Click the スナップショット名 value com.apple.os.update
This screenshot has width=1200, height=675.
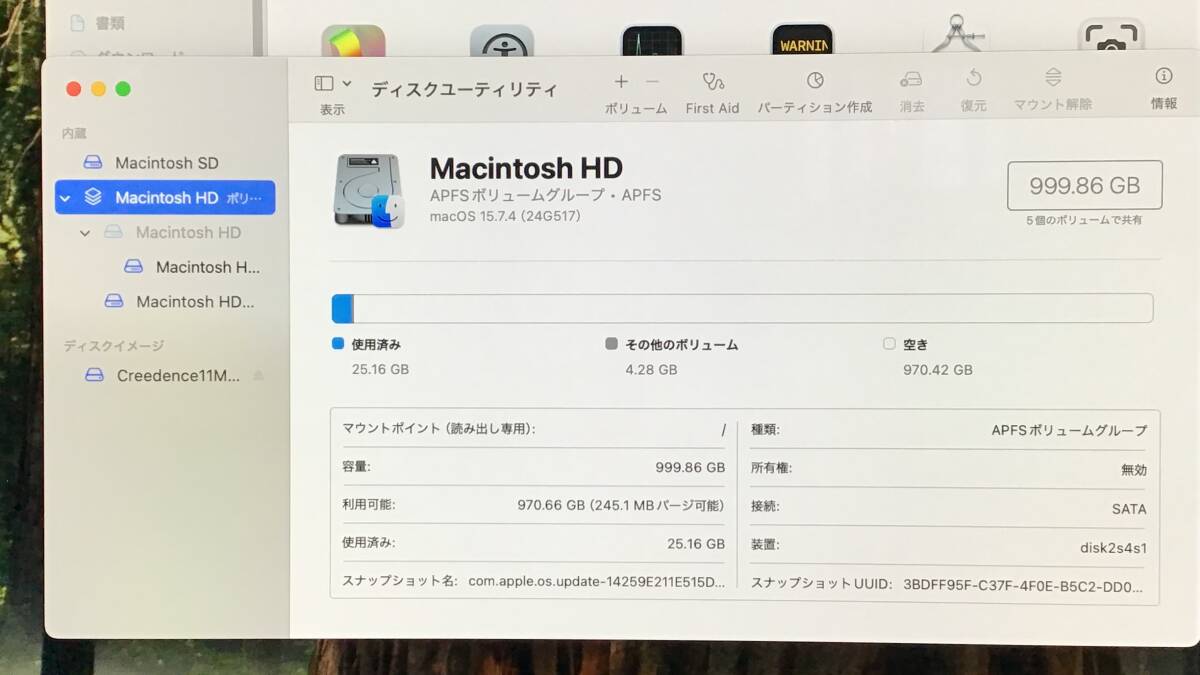coord(597,581)
